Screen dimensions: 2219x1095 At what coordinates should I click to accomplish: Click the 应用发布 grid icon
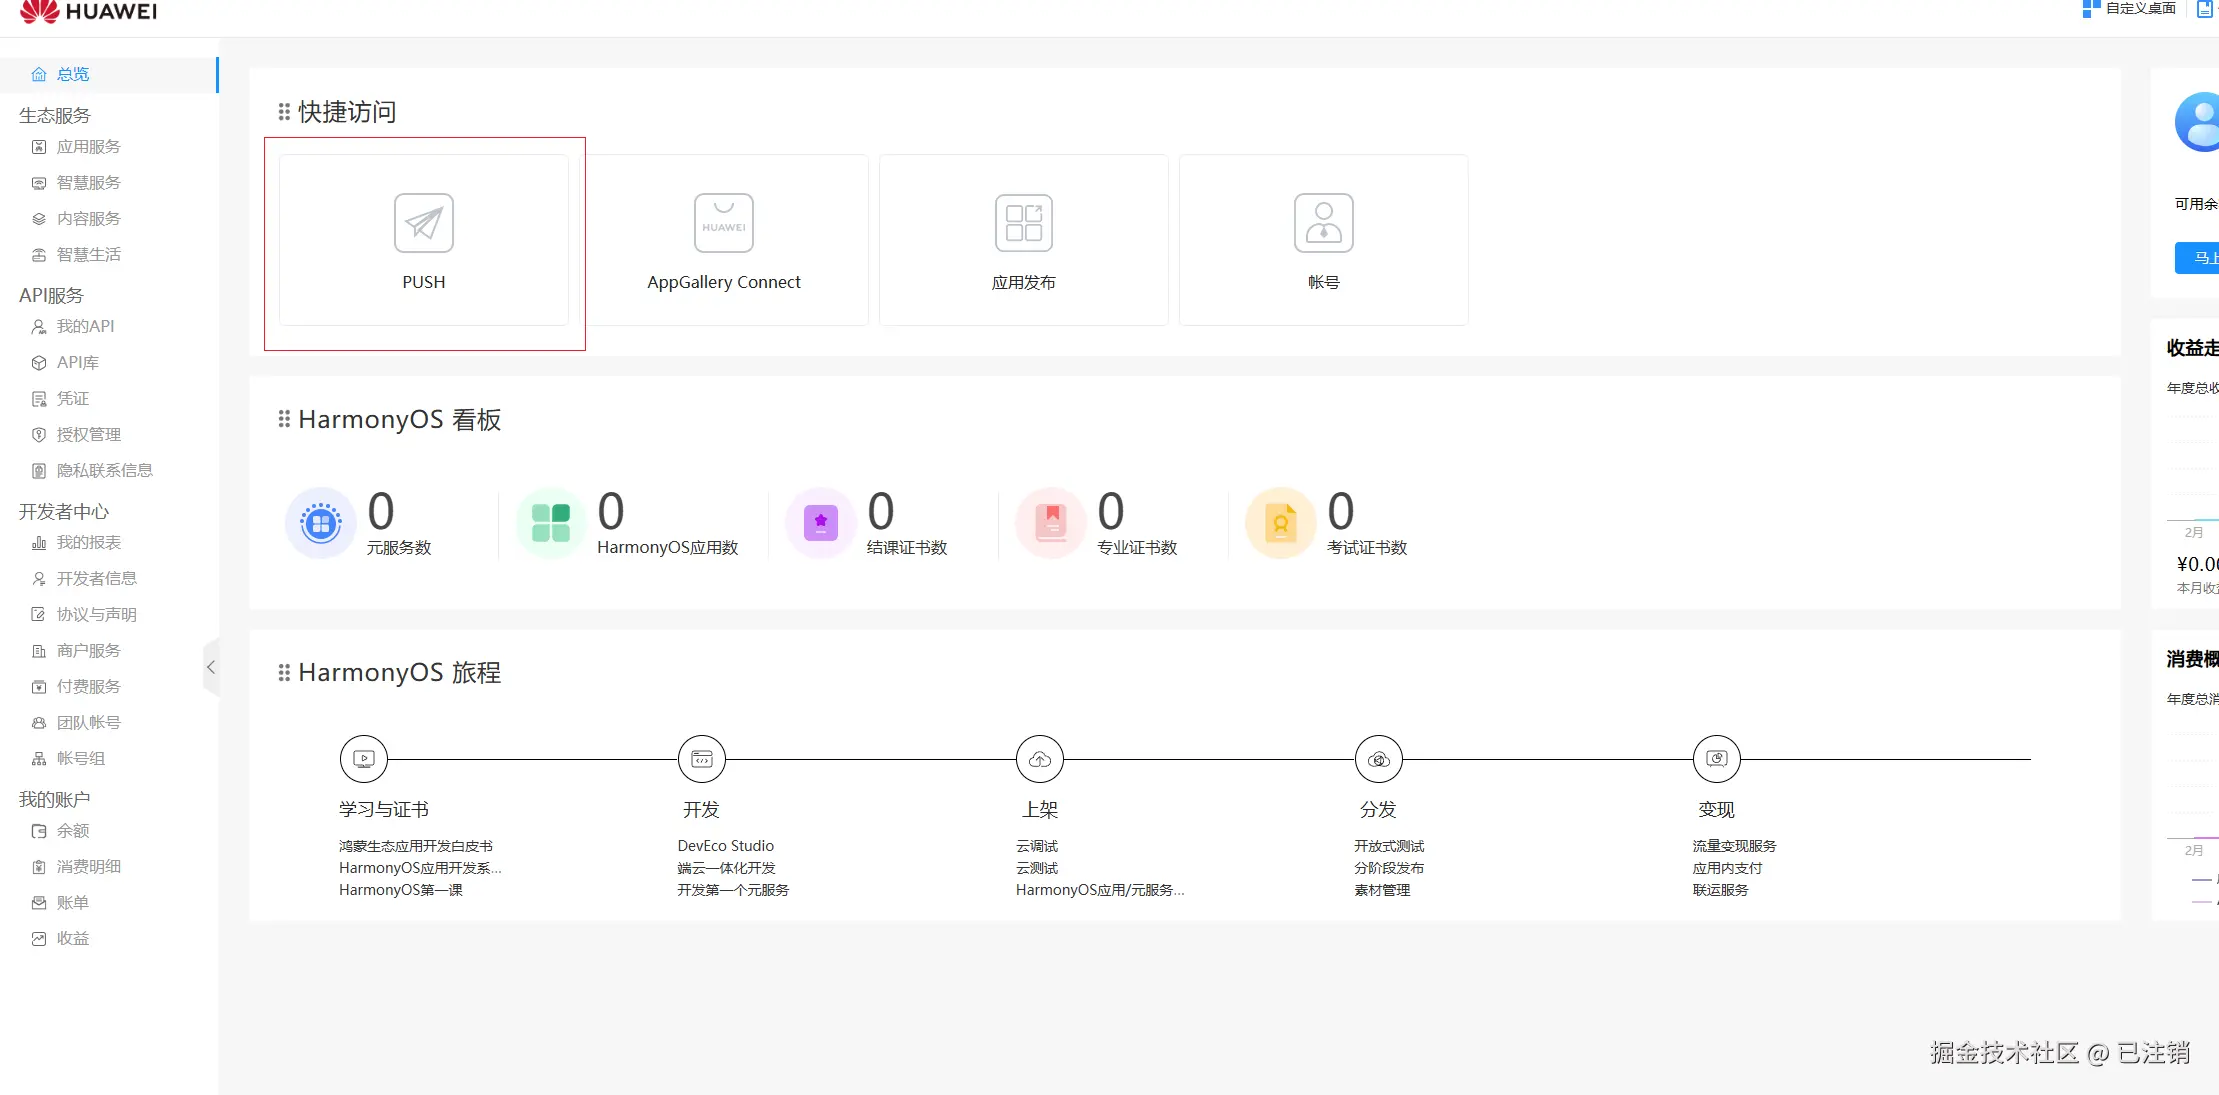point(1023,223)
